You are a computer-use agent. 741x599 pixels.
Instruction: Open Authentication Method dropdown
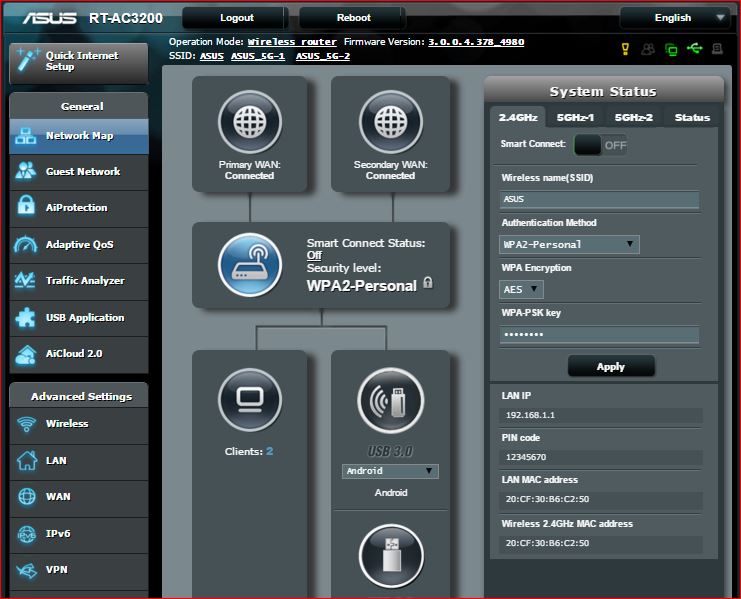569,245
